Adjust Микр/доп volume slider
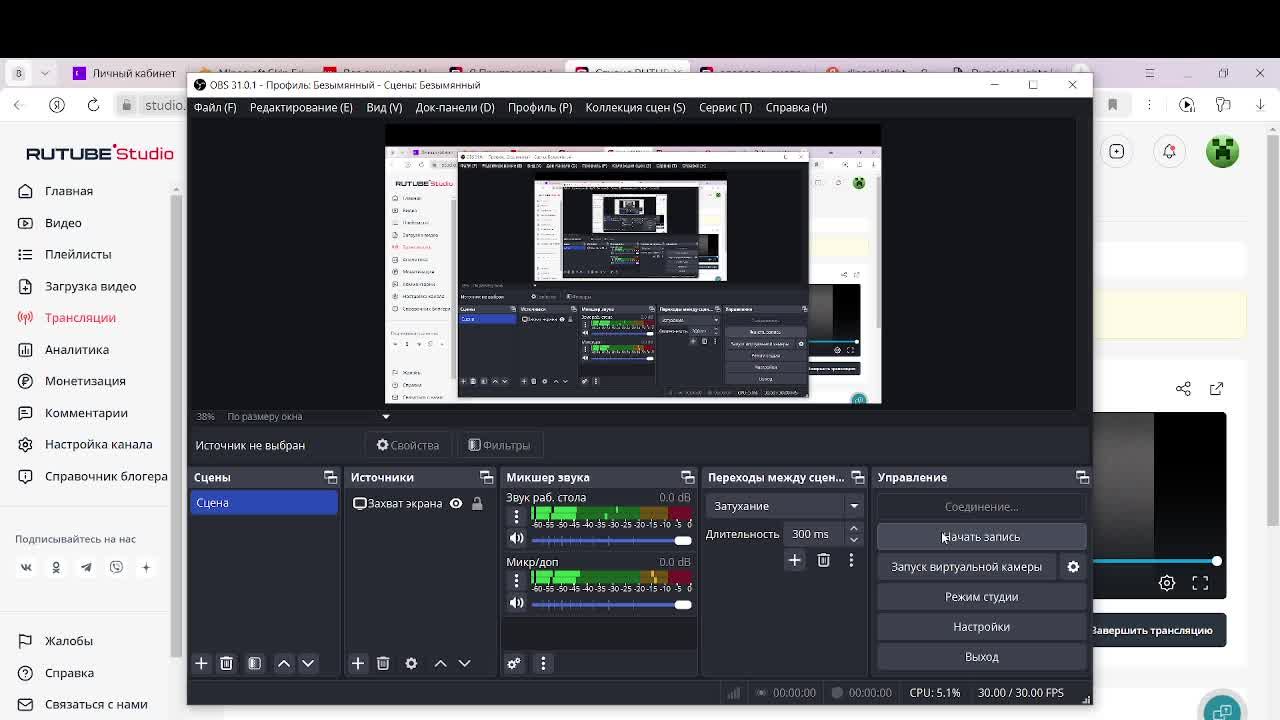Screen dimensions: 1280x720 pyautogui.click(x=611, y=604)
